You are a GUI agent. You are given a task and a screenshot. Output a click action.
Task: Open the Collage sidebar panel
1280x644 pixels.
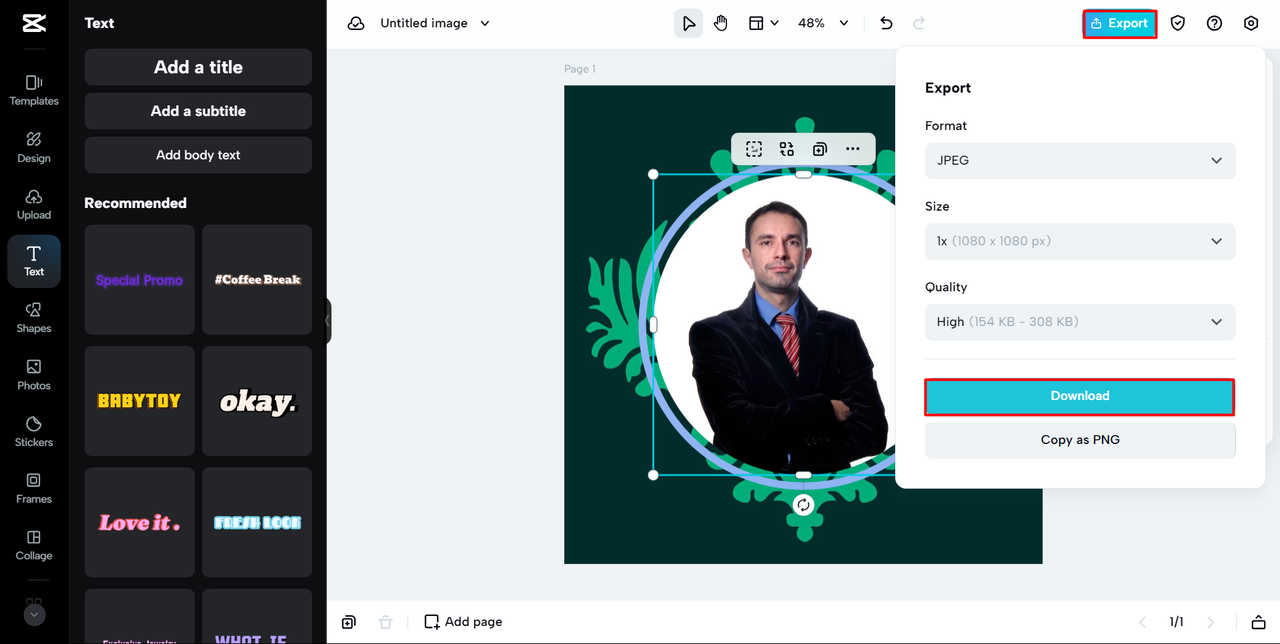pos(34,545)
